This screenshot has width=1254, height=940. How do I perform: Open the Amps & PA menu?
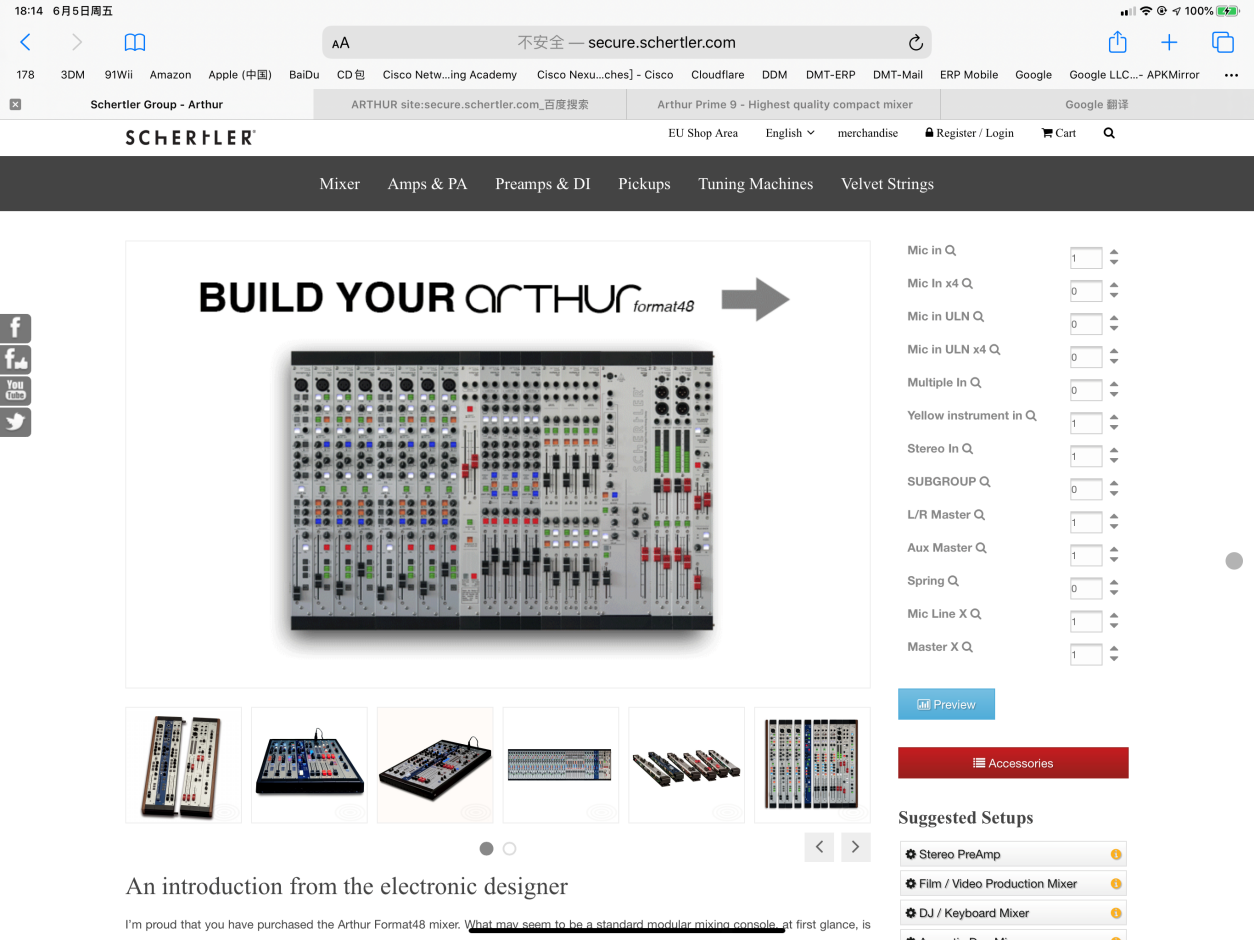click(x=427, y=184)
